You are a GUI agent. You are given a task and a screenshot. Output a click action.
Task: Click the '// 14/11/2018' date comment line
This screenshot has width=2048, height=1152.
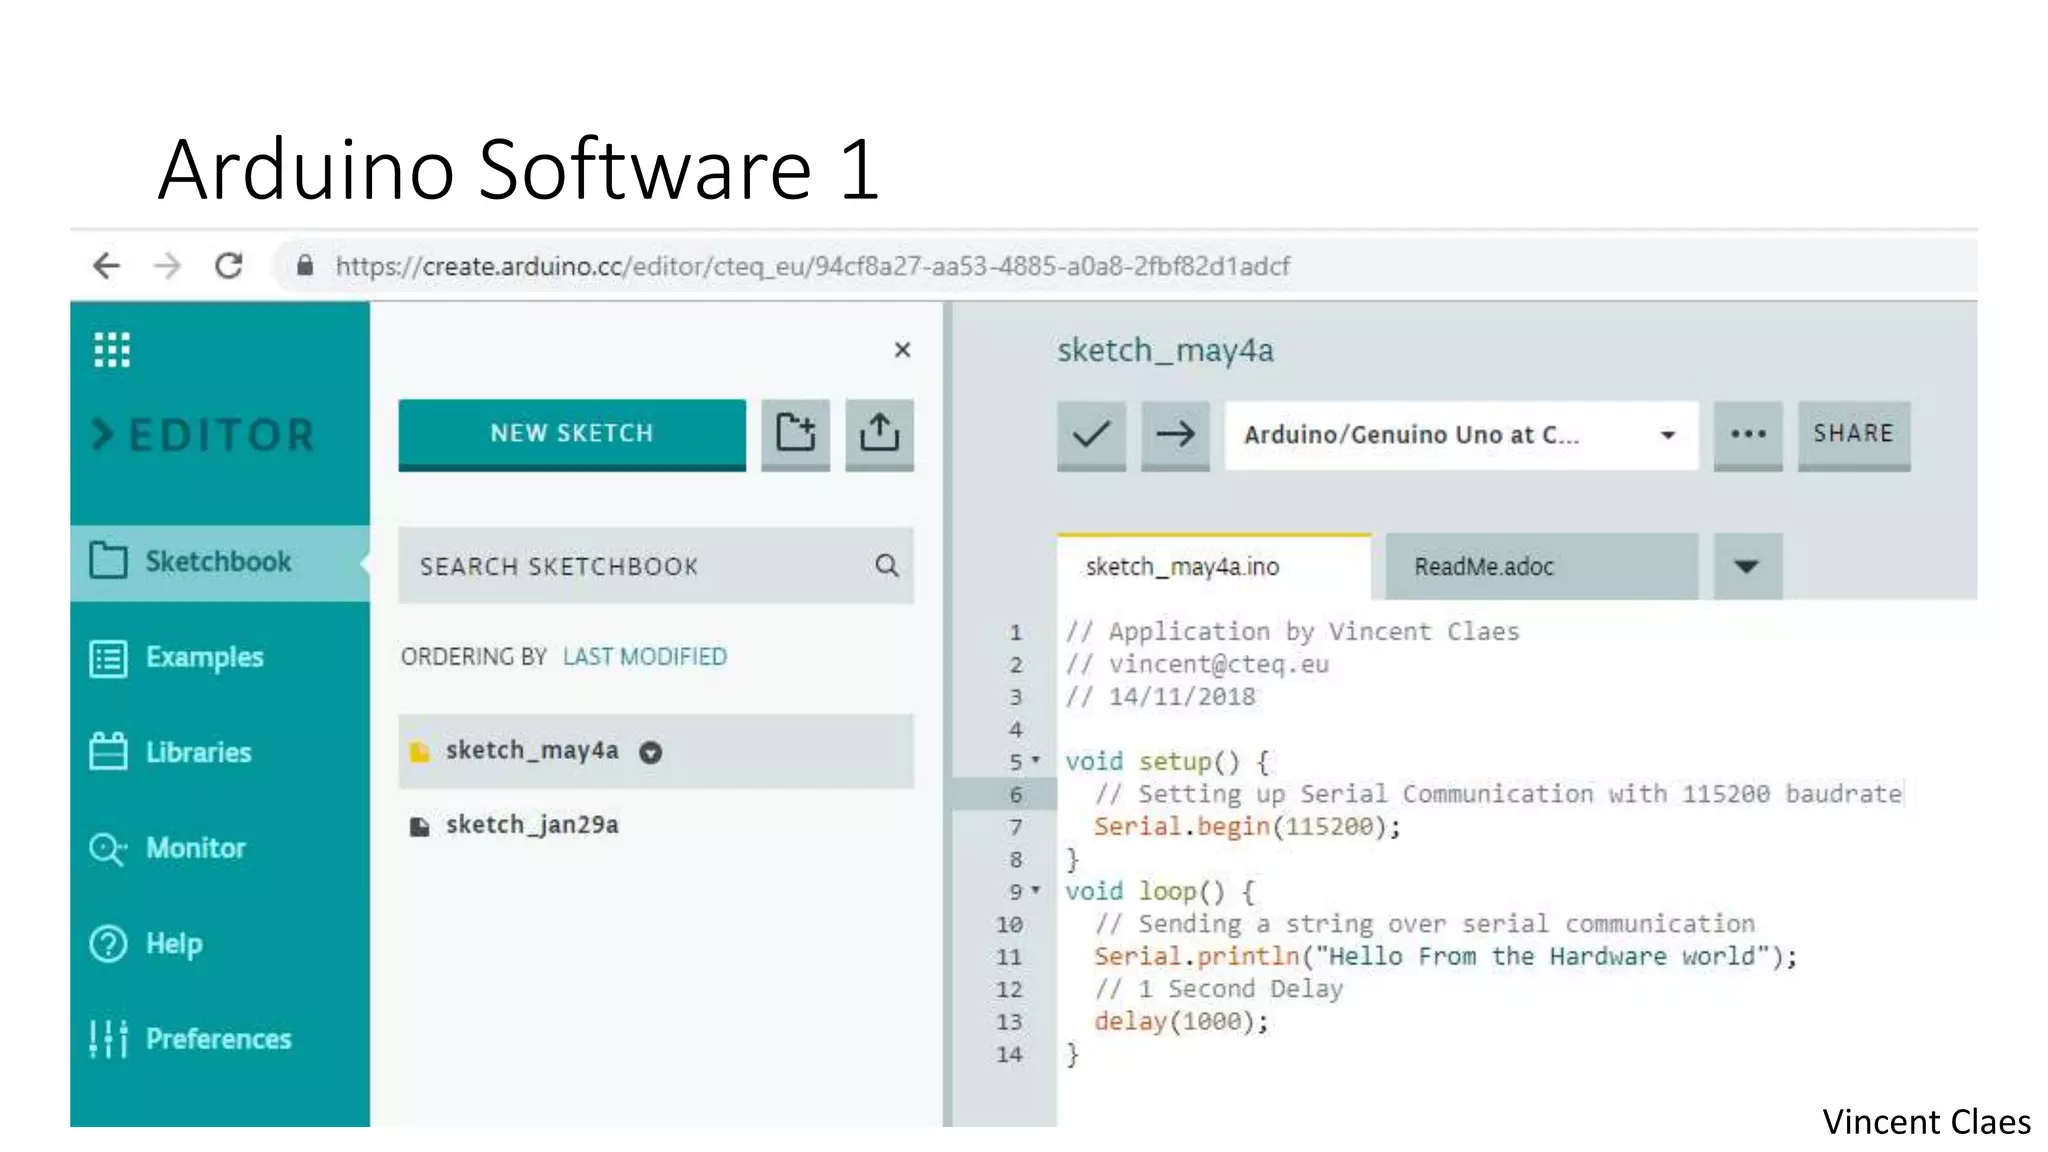pos(1160,697)
